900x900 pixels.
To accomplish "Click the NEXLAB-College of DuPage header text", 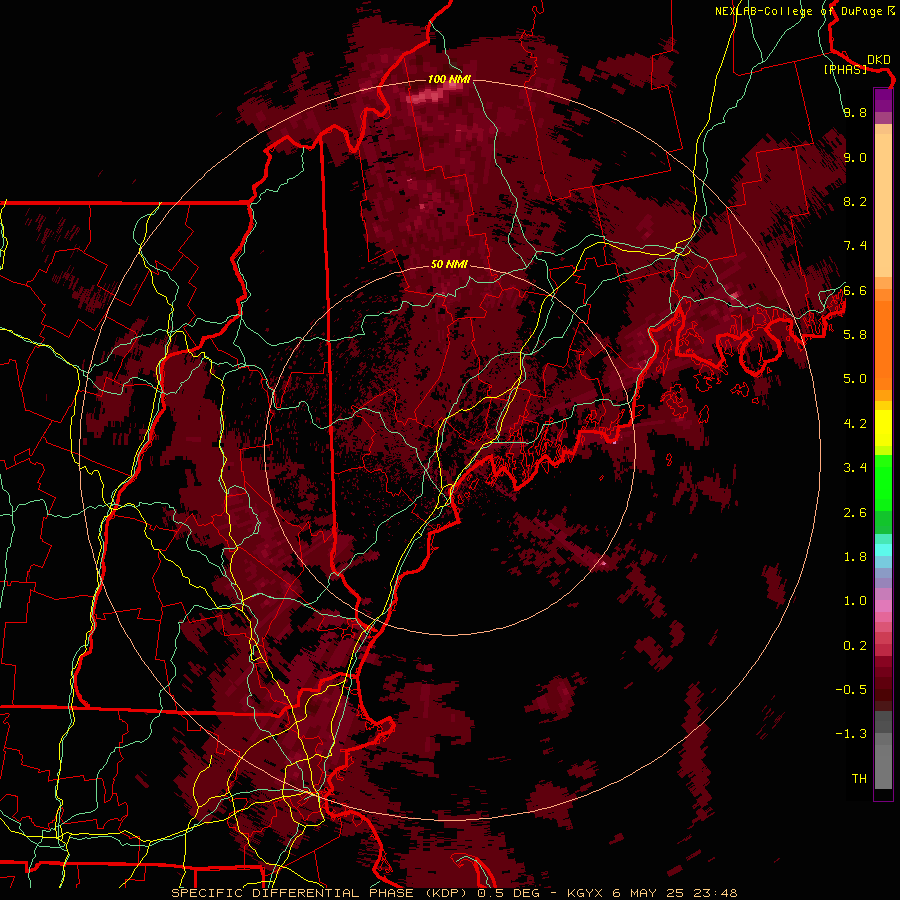I will point(798,11).
